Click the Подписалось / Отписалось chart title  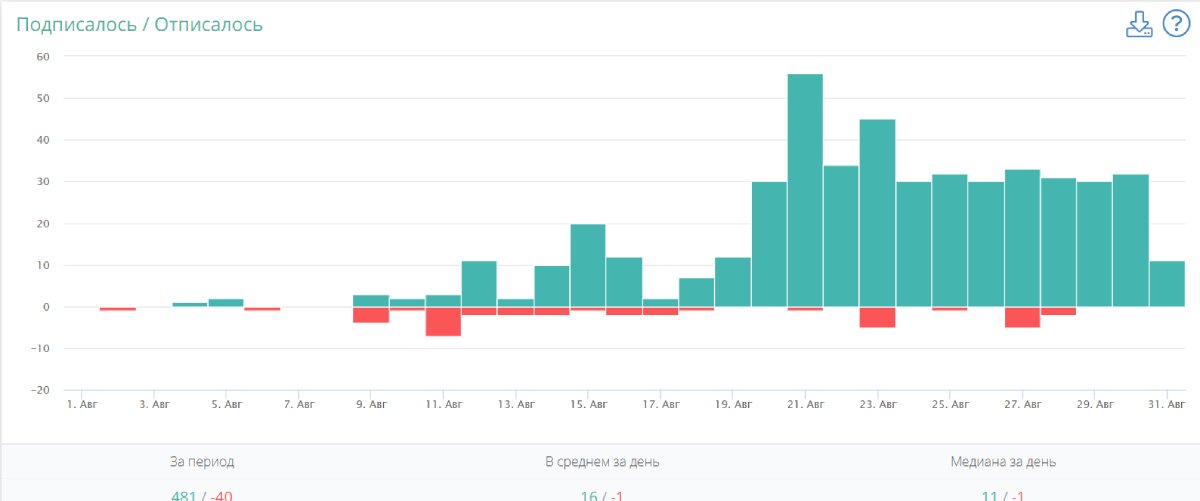click(x=139, y=24)
